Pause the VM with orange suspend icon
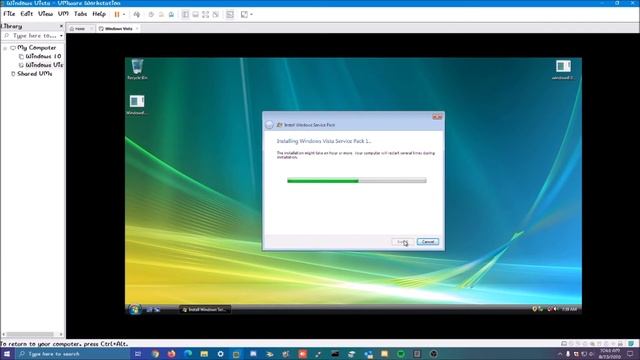Image resolution: width=640 pixels, height=360 pixels. point(117,14)
